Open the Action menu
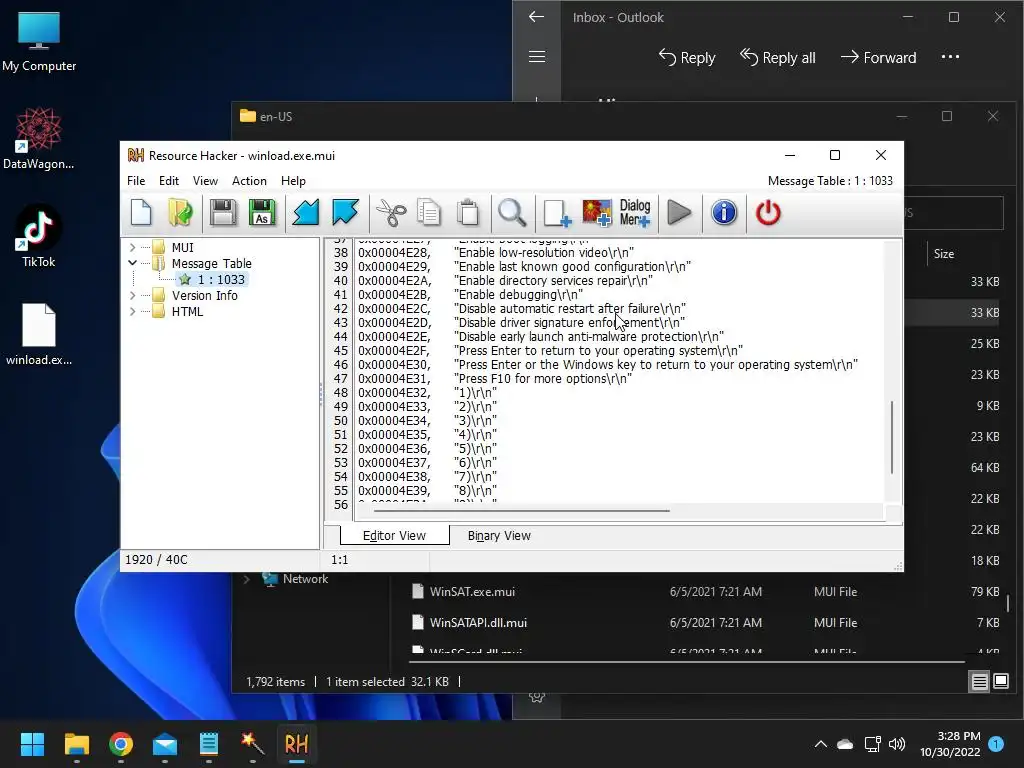 [x=249, y=181]
